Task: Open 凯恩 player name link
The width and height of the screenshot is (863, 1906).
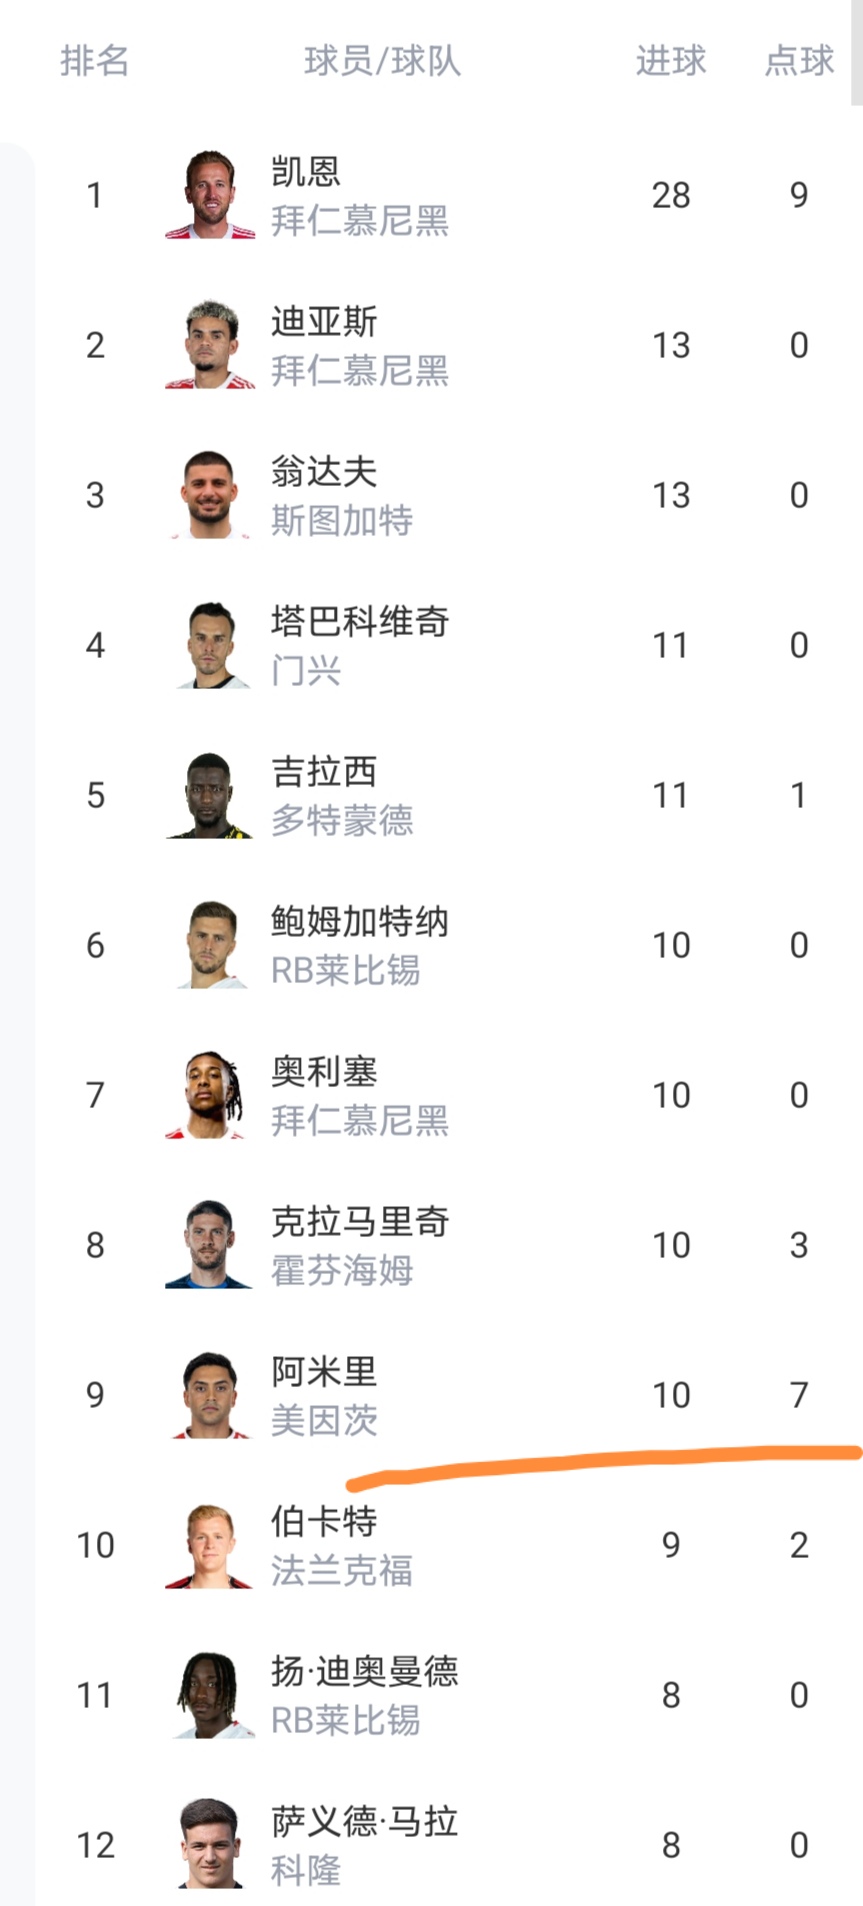Action: [x=306, y=172]
